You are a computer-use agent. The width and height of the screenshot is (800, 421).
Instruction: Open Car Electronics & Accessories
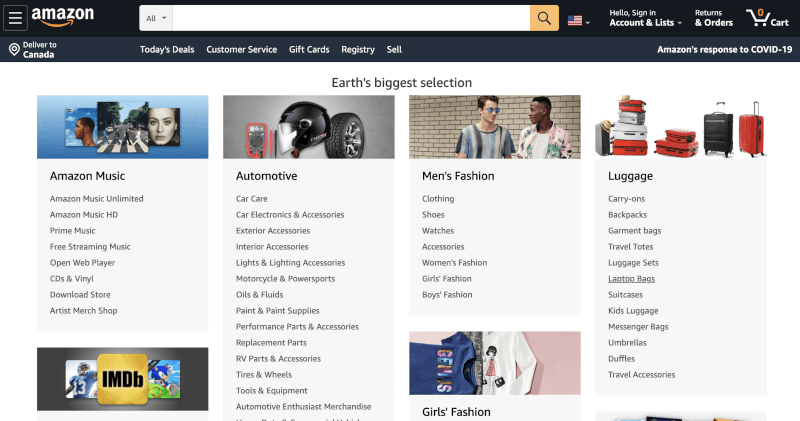pyautogui.click(x=290, y=215)
